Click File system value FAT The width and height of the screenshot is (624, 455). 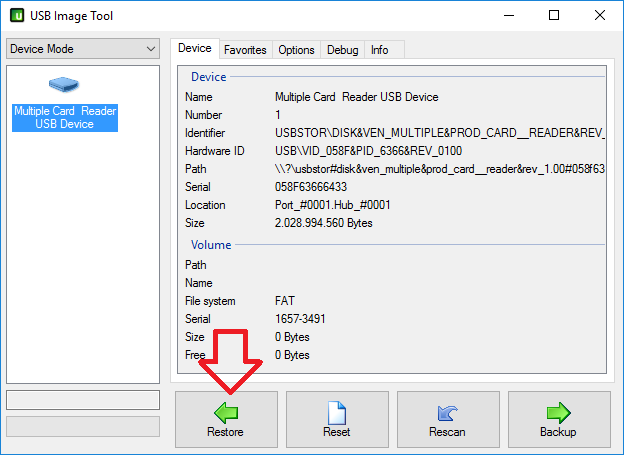pos(285,301)
